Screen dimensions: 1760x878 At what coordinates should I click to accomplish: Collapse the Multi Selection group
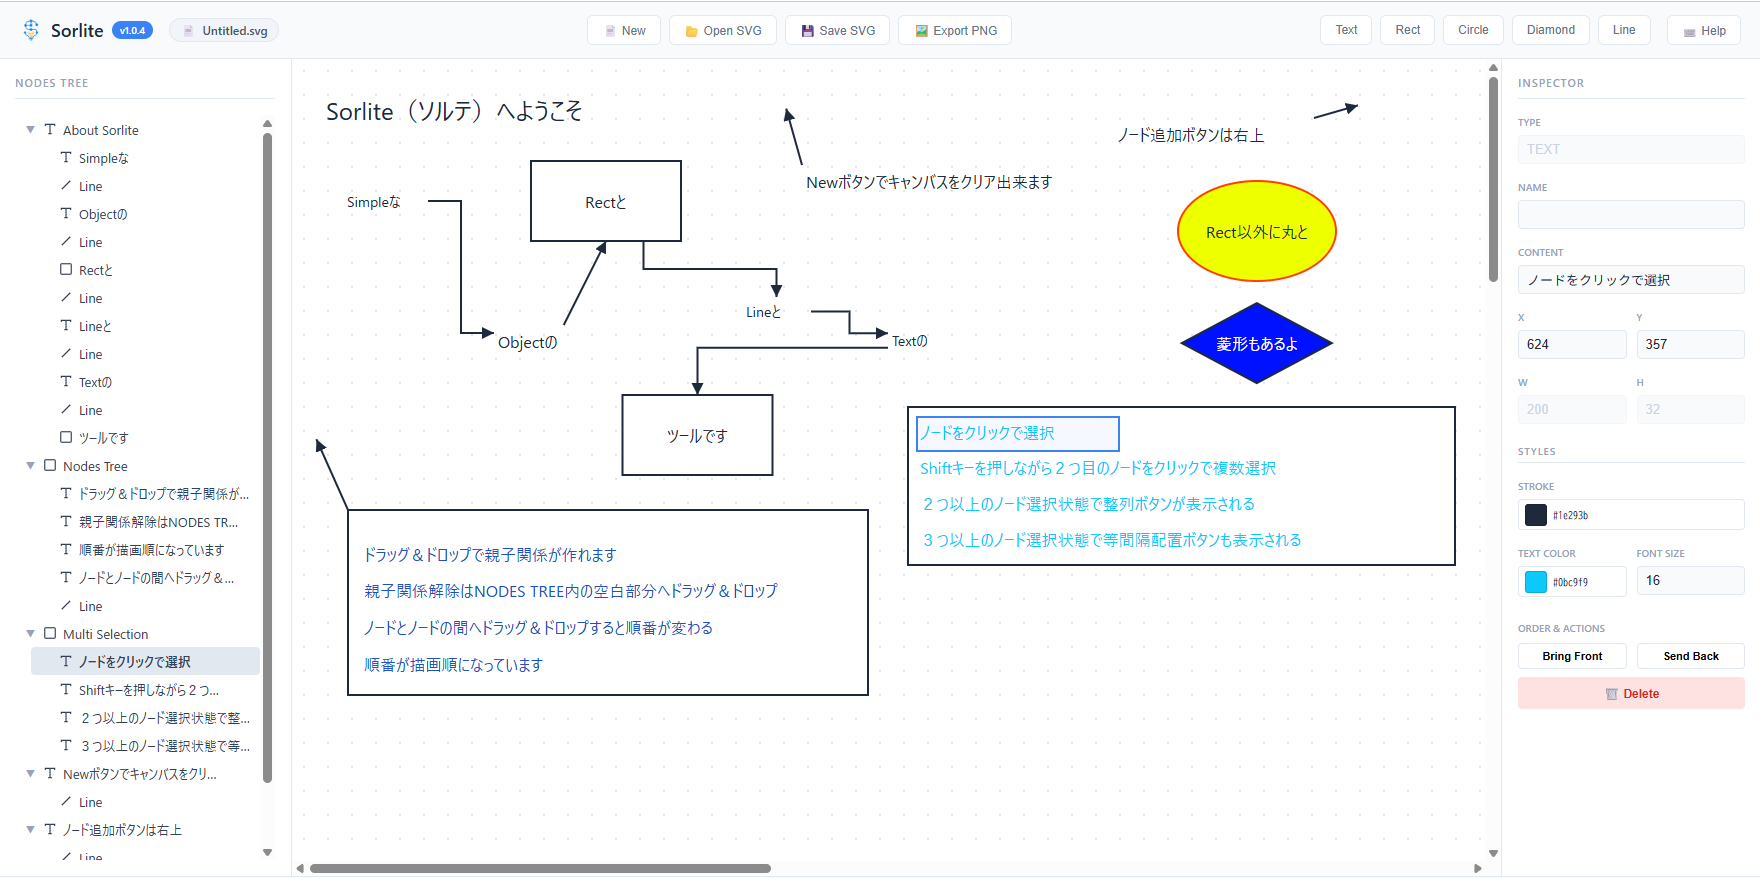click(x=30, y=634)
